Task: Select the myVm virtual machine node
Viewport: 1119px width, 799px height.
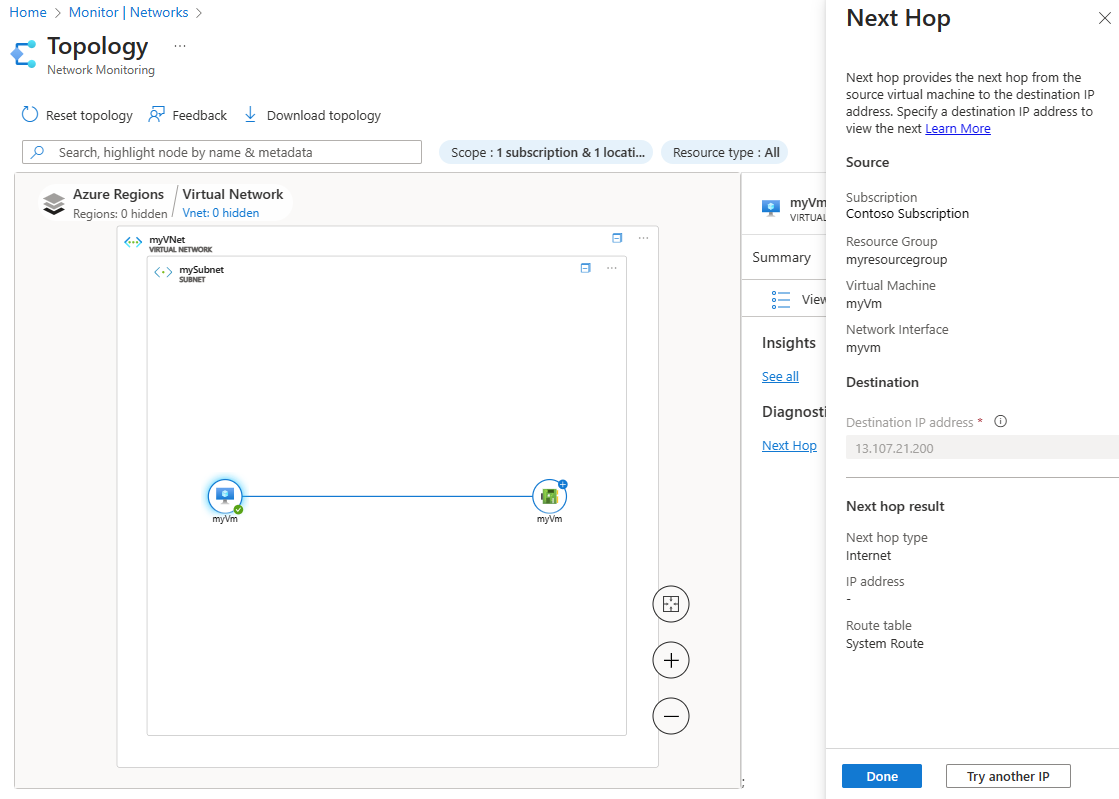Action: (x=225, y=495)
